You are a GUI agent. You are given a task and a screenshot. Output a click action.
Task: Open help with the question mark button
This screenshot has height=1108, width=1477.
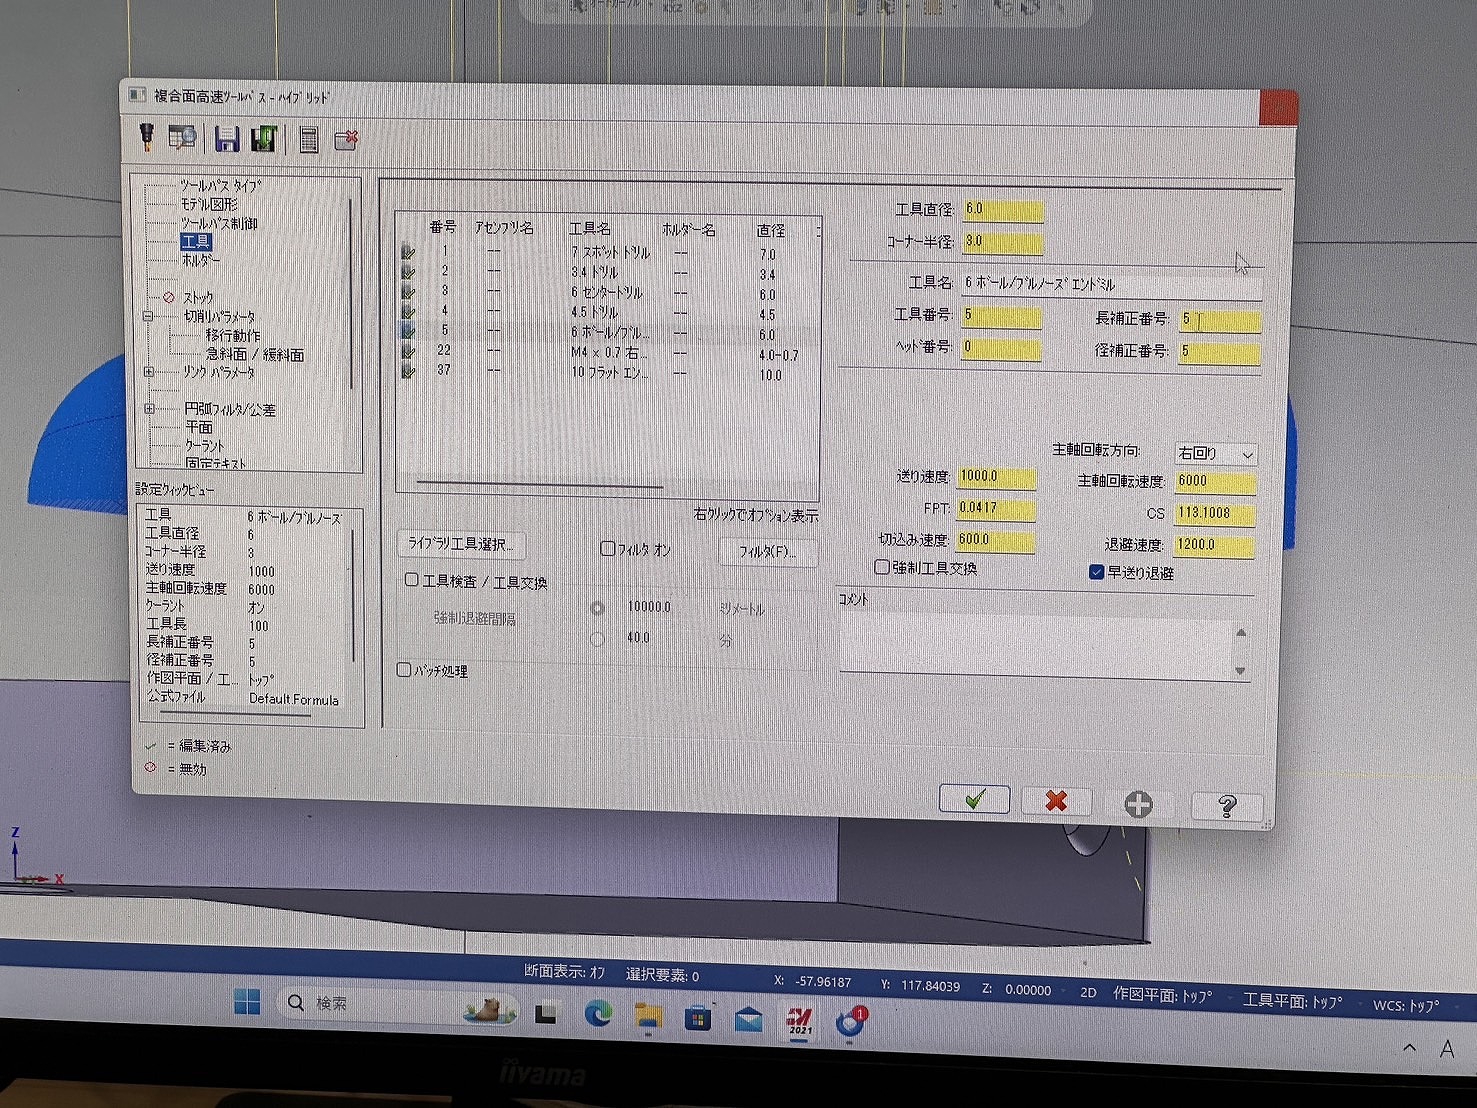point(1227,806)
